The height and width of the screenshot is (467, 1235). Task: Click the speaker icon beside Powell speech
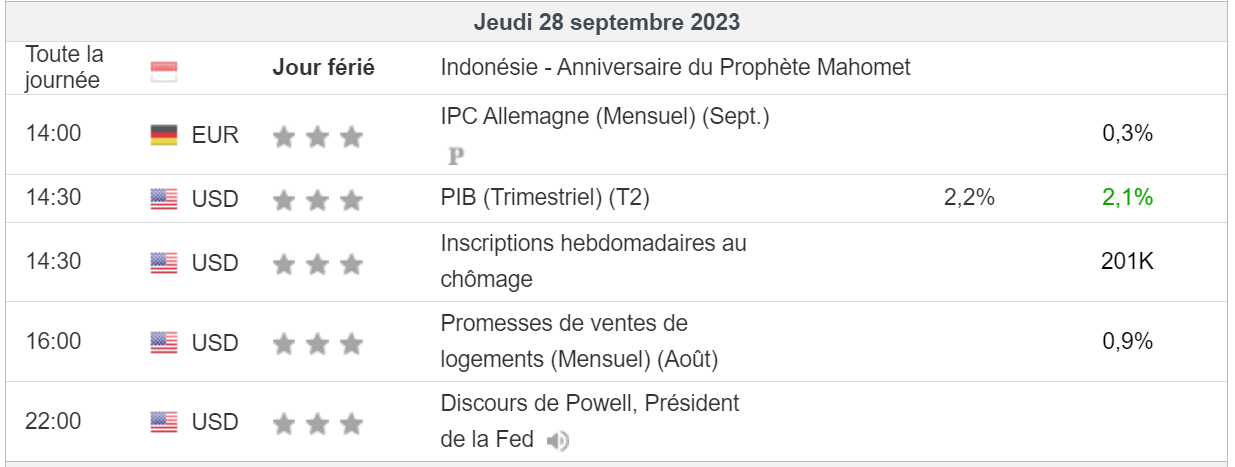click(x=558, y=440)
